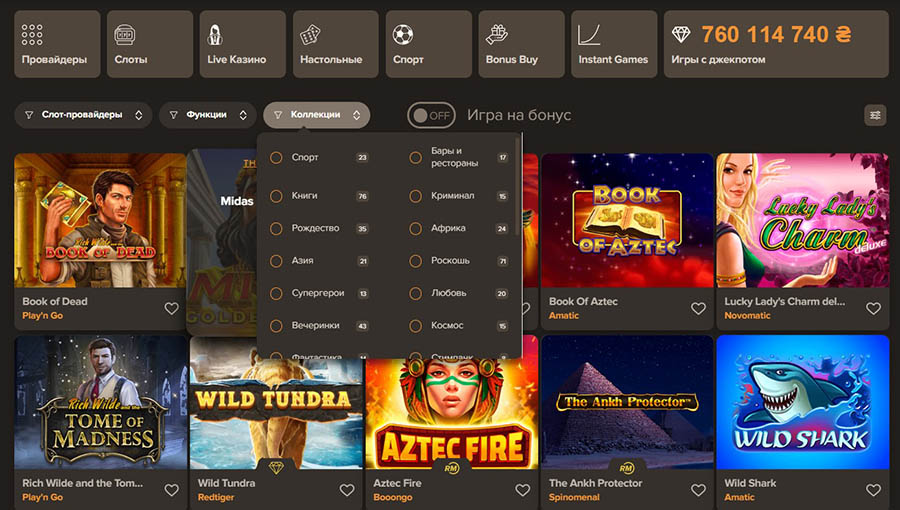Image resolution: width=900 pixels, height=510 pixels.
Task: Click the Wild Tundra title text
Action: point(226,483)
